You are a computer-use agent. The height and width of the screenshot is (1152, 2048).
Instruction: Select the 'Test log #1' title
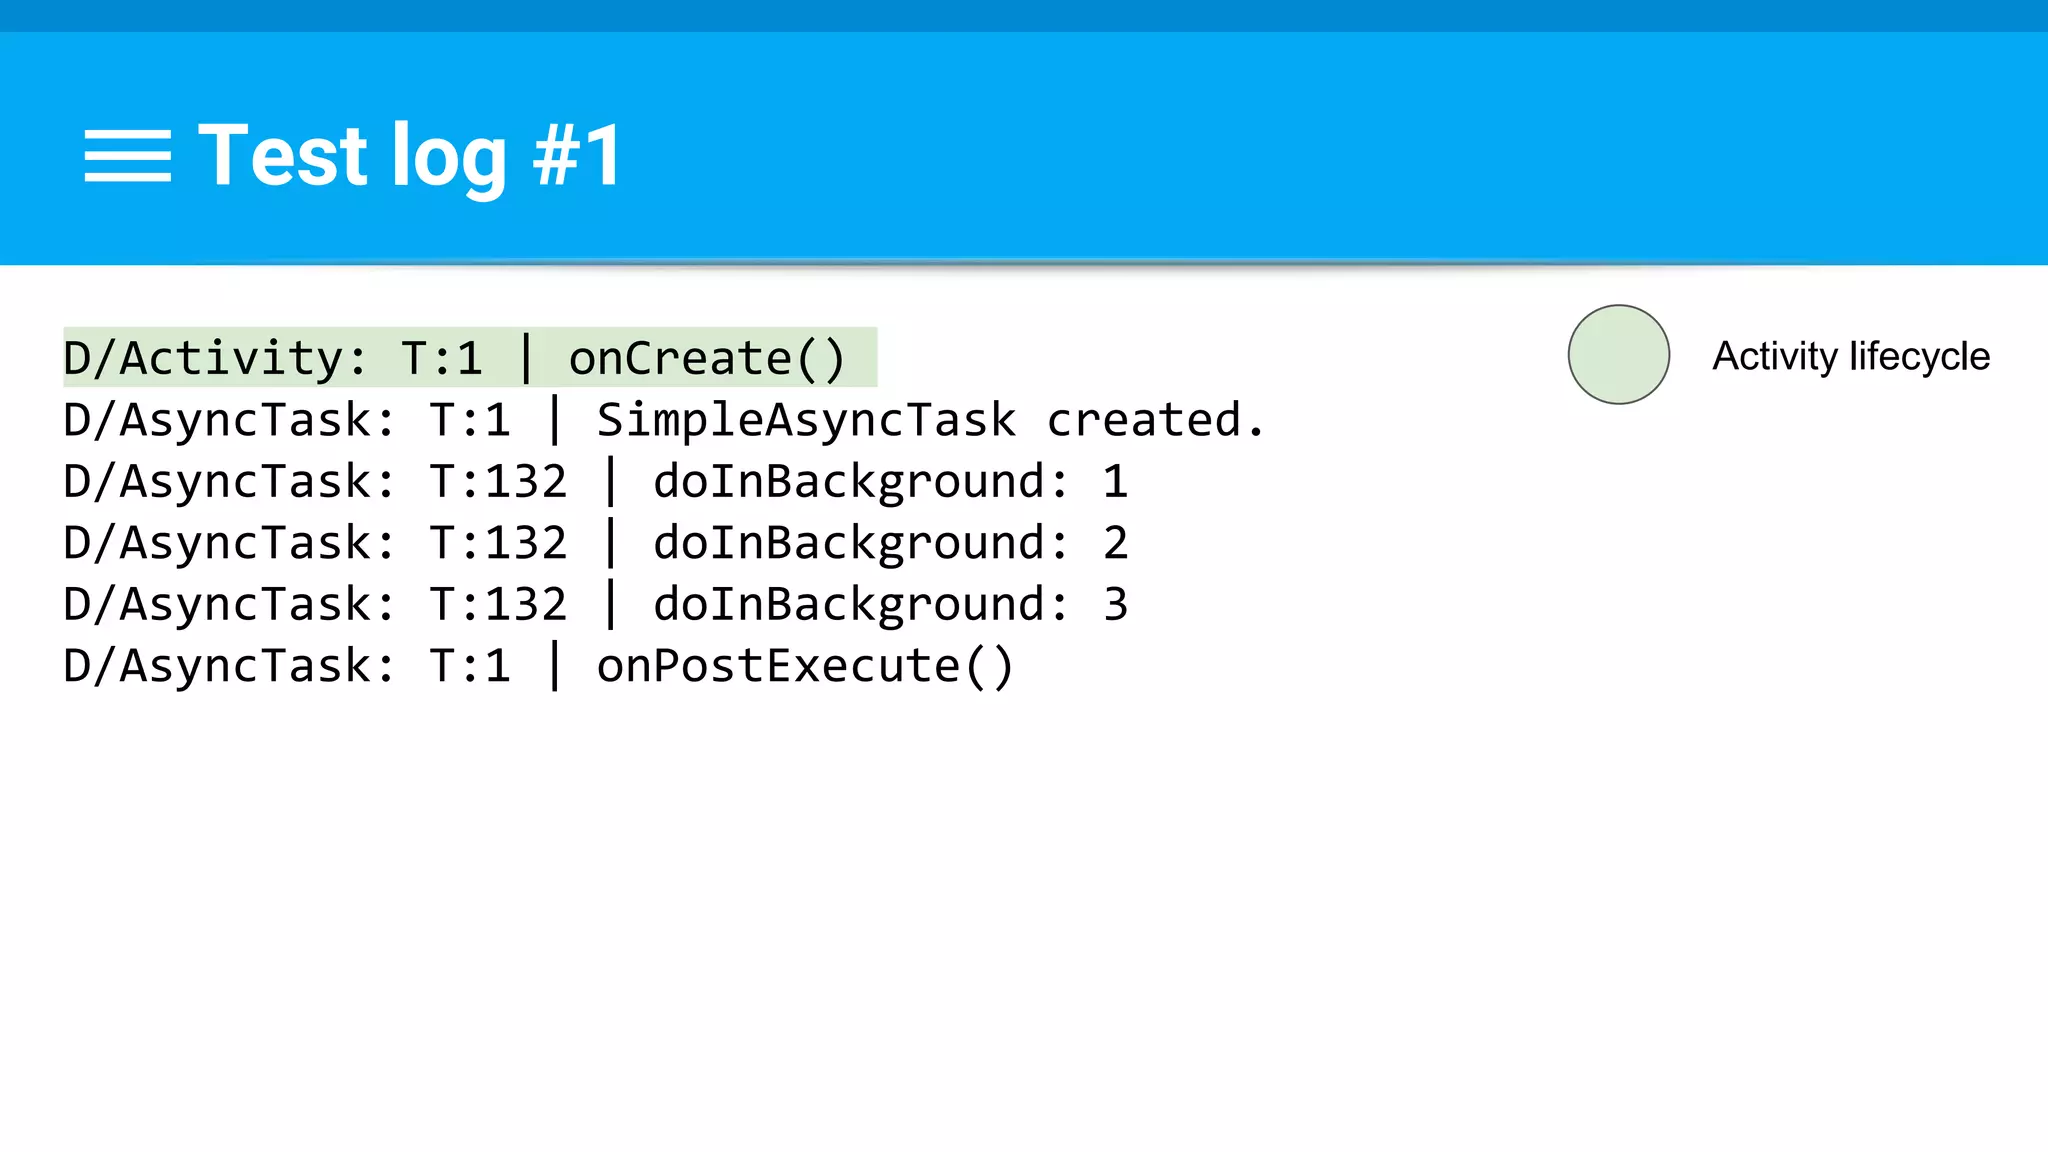click(410, 156)
